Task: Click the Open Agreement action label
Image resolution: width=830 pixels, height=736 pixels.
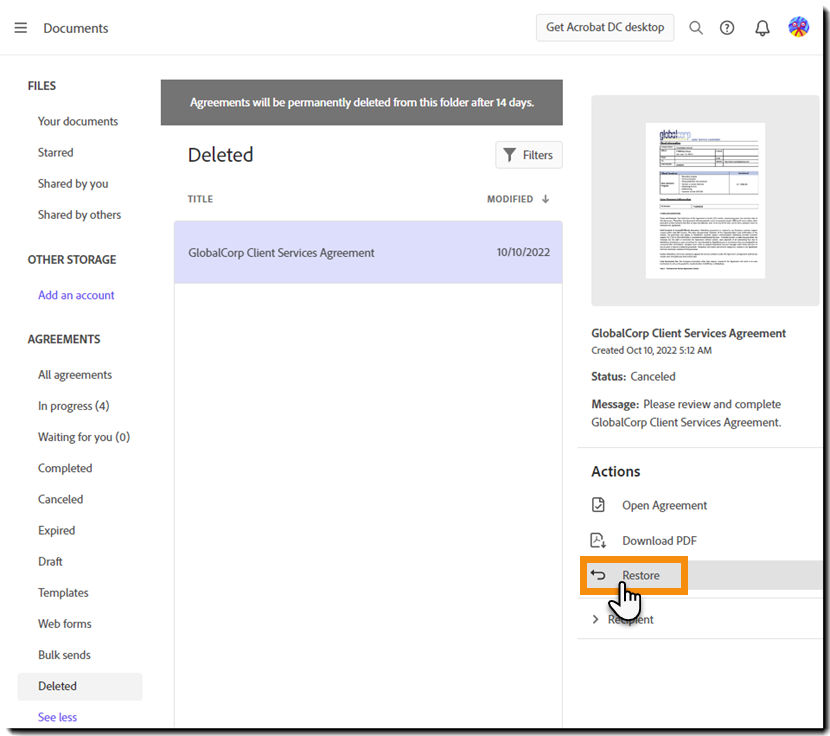Action: 664,506
